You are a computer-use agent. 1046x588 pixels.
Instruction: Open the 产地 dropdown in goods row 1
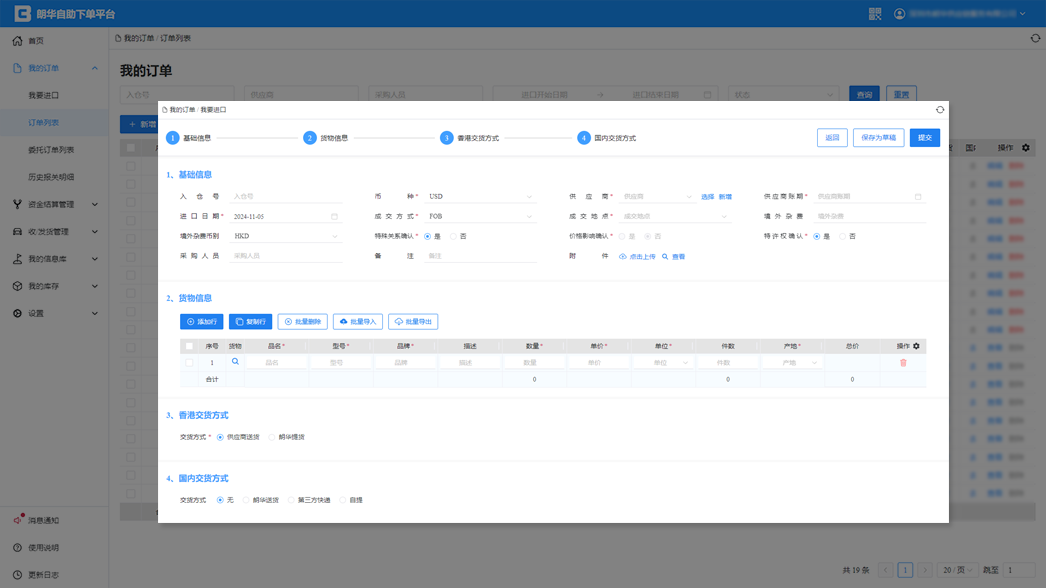[x=791, y=362]
